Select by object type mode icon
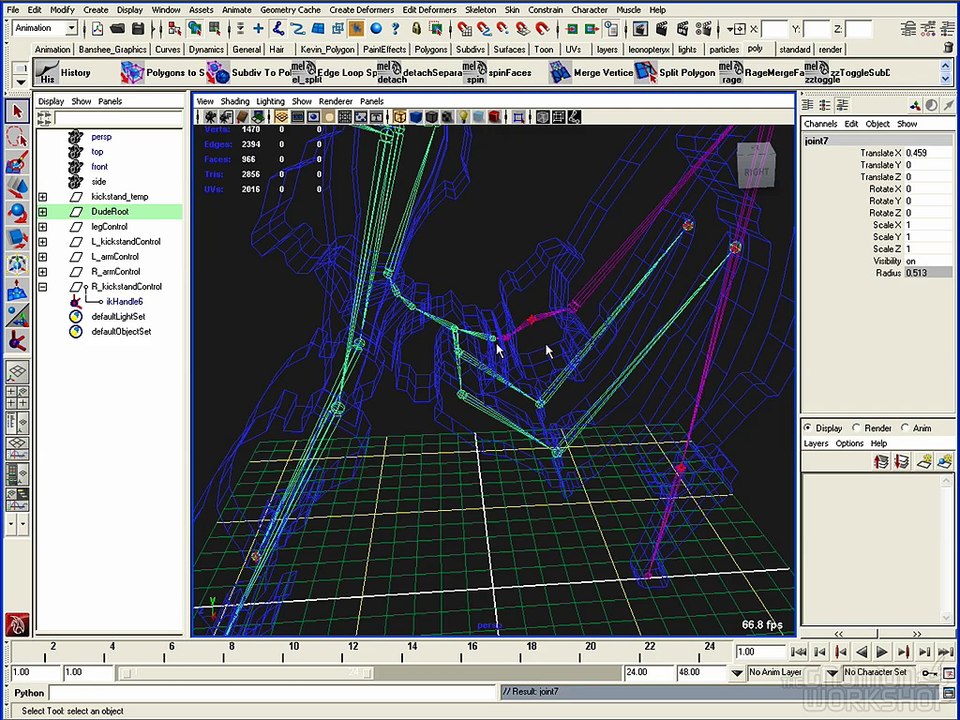Screen dimensions: 960x720 tap(195, 28)
